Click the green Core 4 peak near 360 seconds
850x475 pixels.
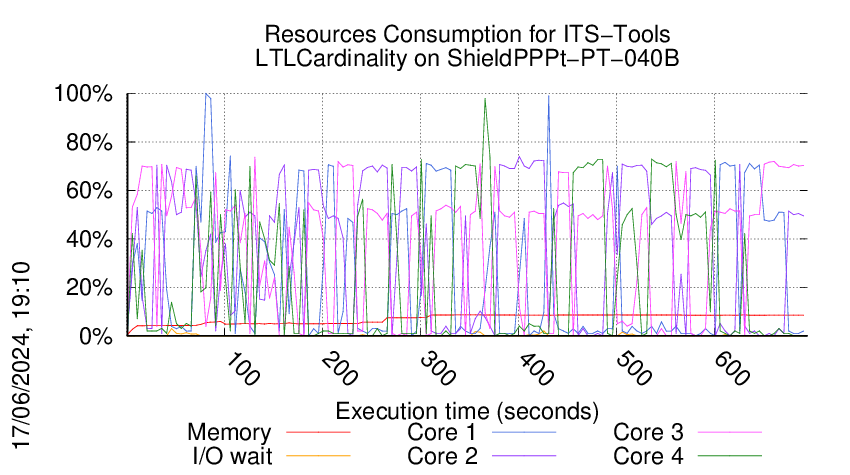point(485,100)
